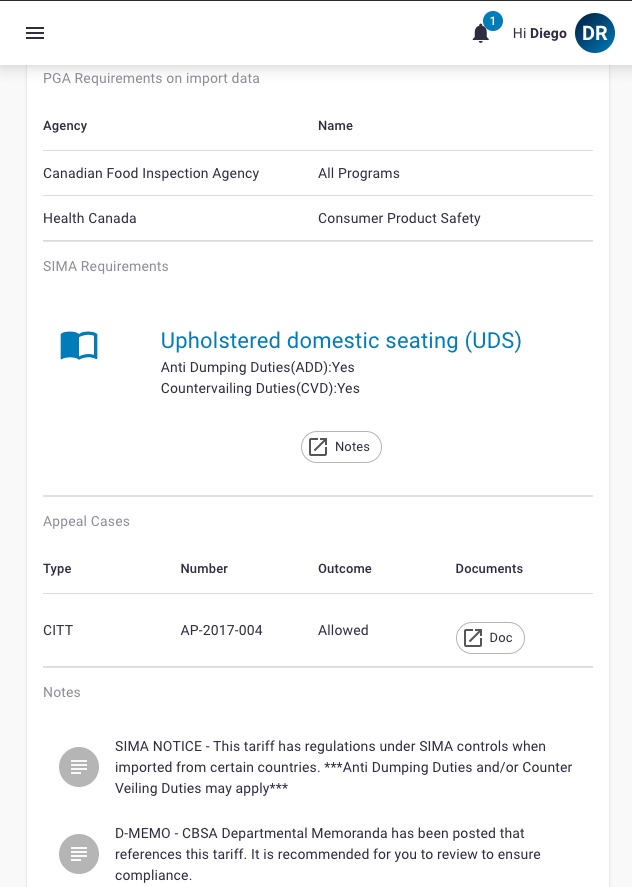Click the SIMA NOTICE note icon
The width and height of the screenshot is (632, 887).
[79, 767]
